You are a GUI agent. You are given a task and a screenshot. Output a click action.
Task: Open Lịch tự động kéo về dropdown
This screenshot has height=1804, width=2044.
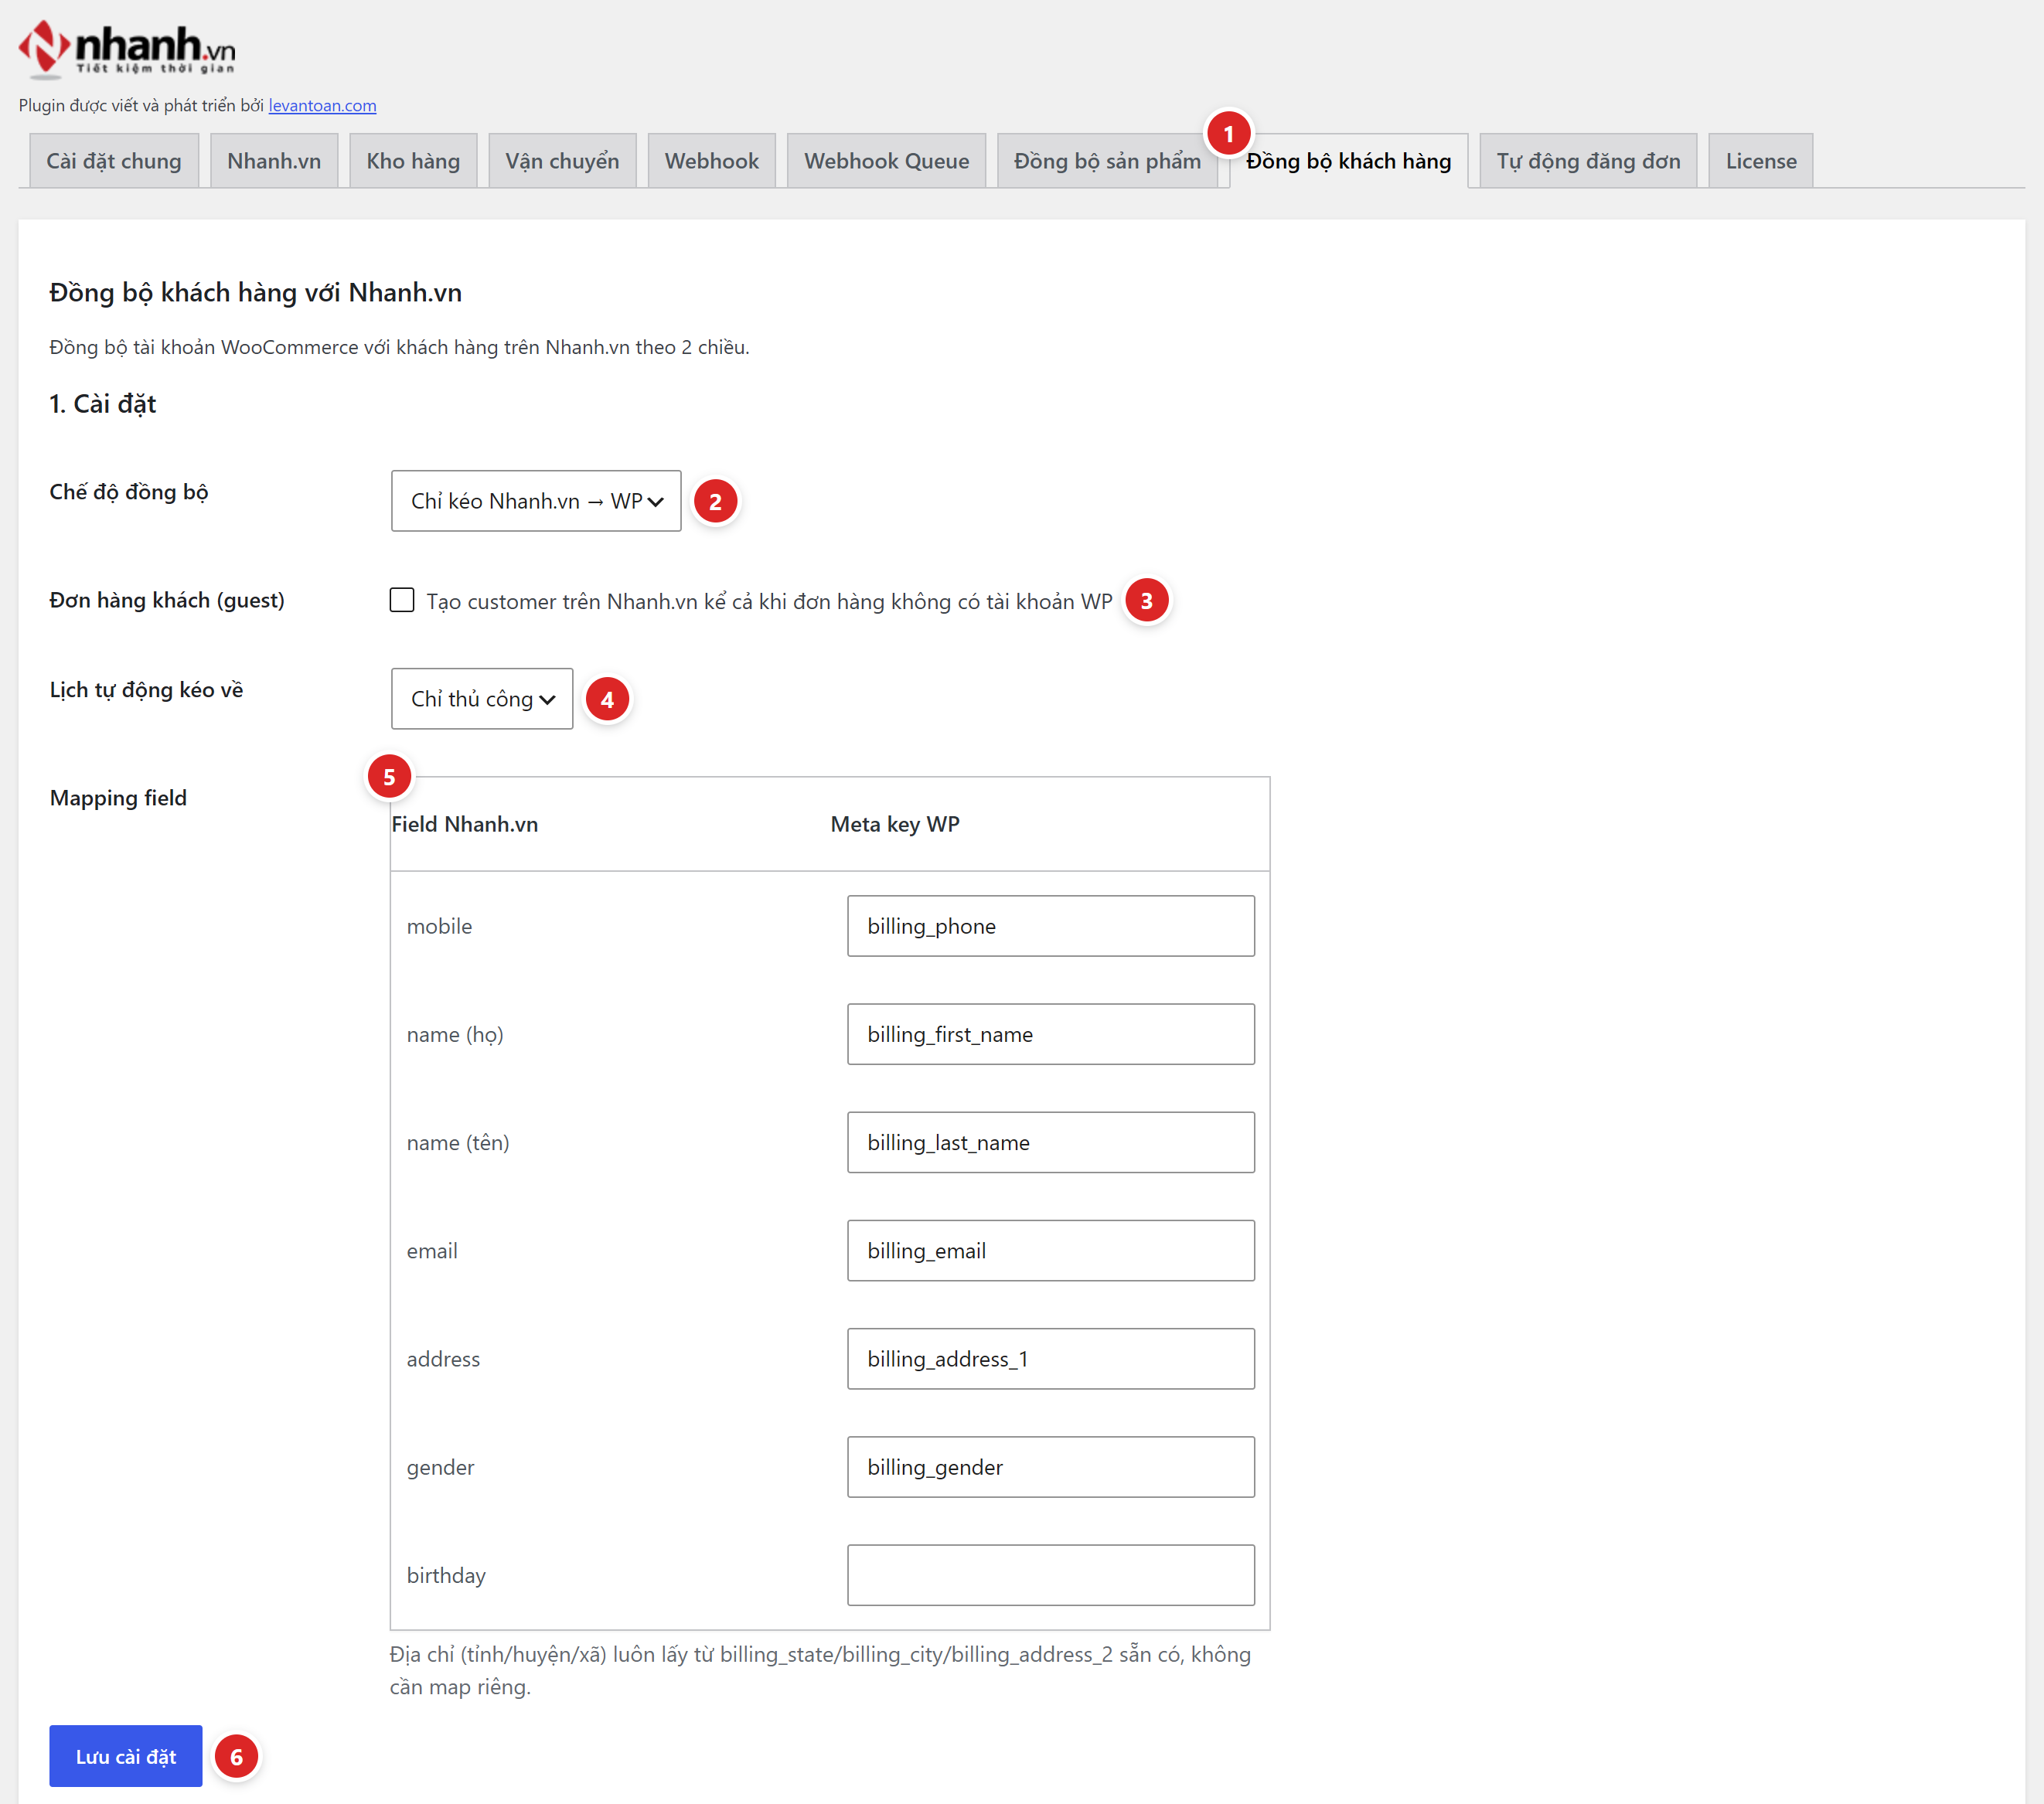pyautogui.click(x=482, y=699)
